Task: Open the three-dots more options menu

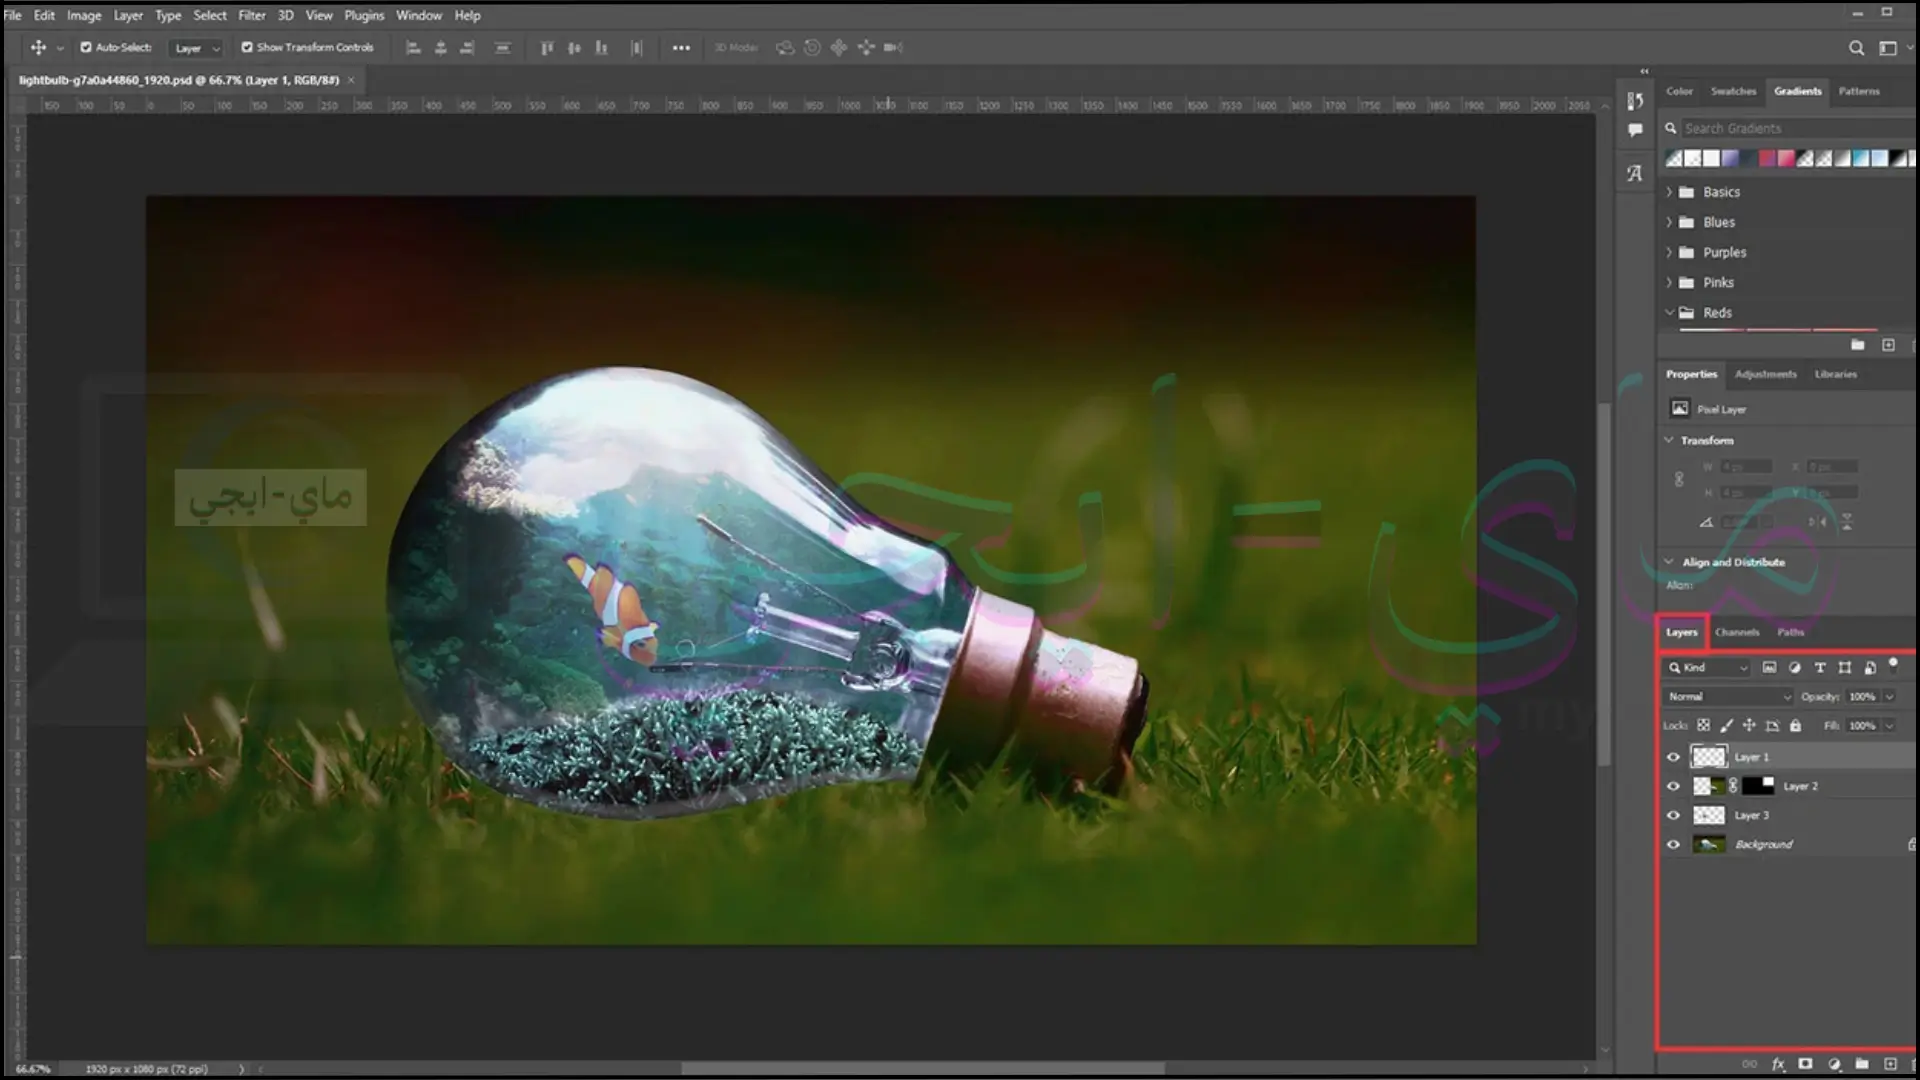Action: coord(681,47)
